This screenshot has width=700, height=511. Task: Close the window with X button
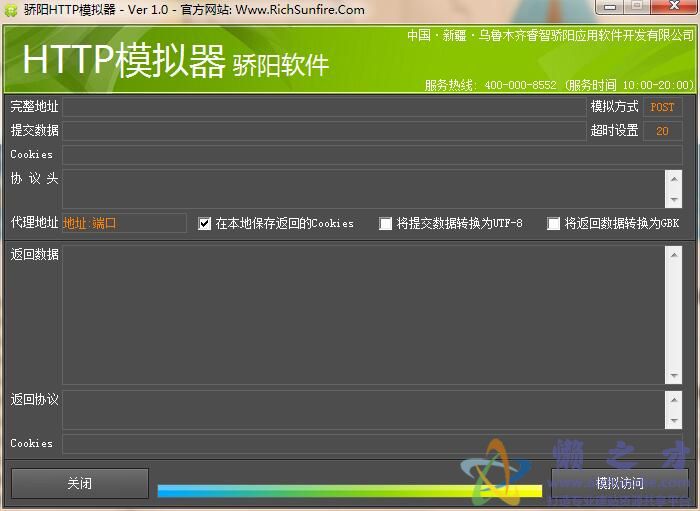(675, 7)
